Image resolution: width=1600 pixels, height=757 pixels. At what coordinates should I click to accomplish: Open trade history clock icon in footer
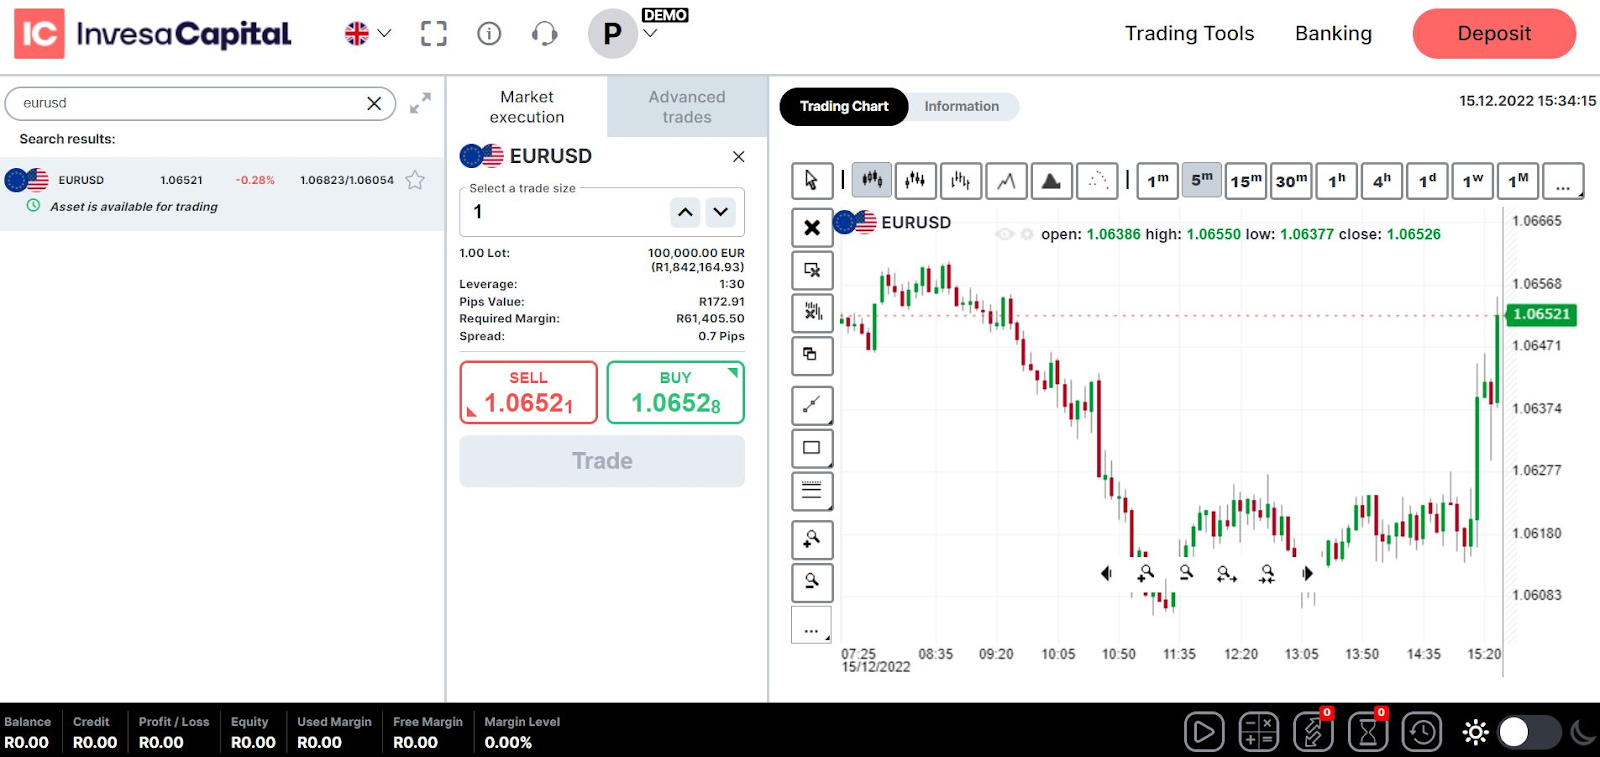tap(1422, 732)
